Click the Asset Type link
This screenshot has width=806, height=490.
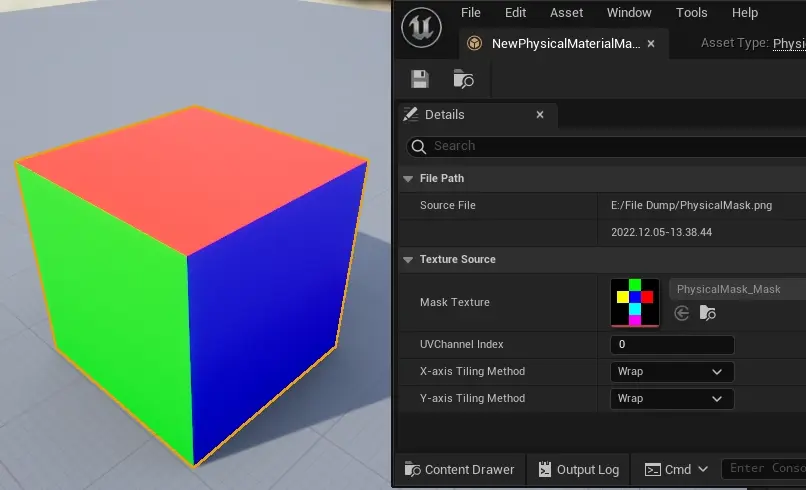789,43
